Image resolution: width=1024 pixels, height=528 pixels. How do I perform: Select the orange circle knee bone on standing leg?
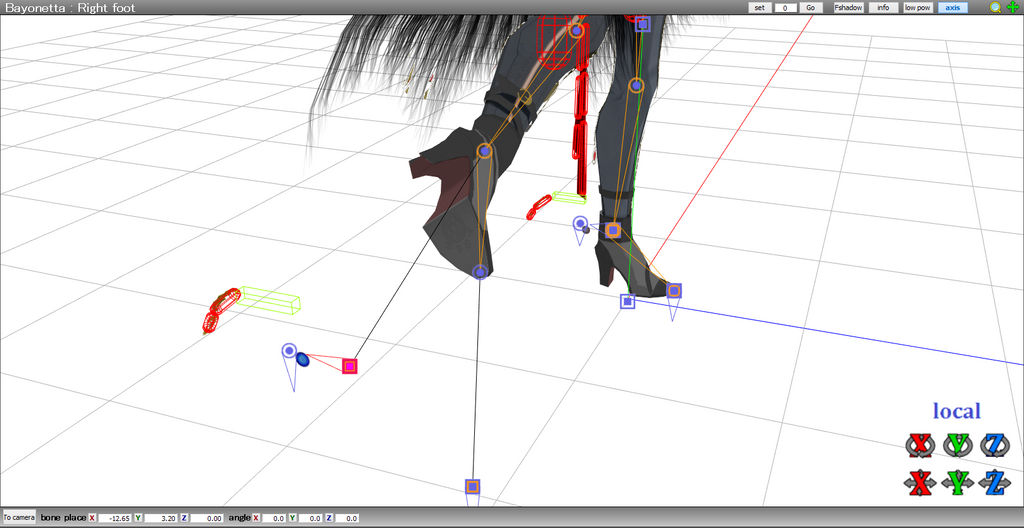[x=637, y=85]
